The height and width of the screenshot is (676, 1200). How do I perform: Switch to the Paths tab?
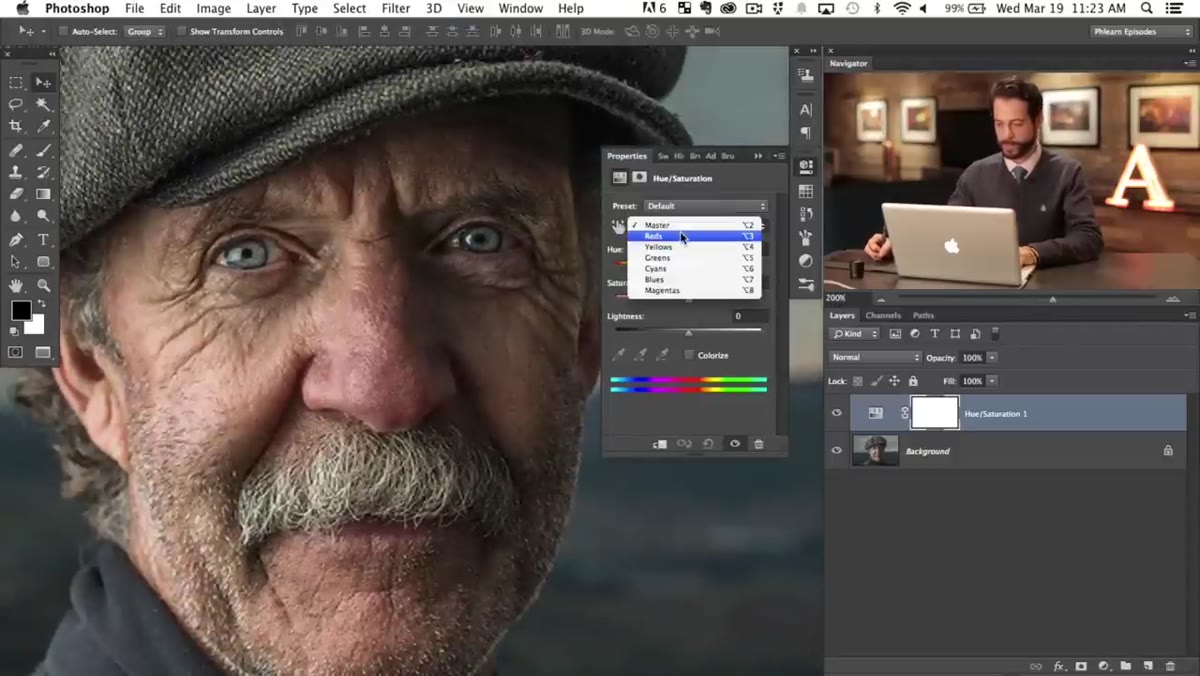point(923,315)
